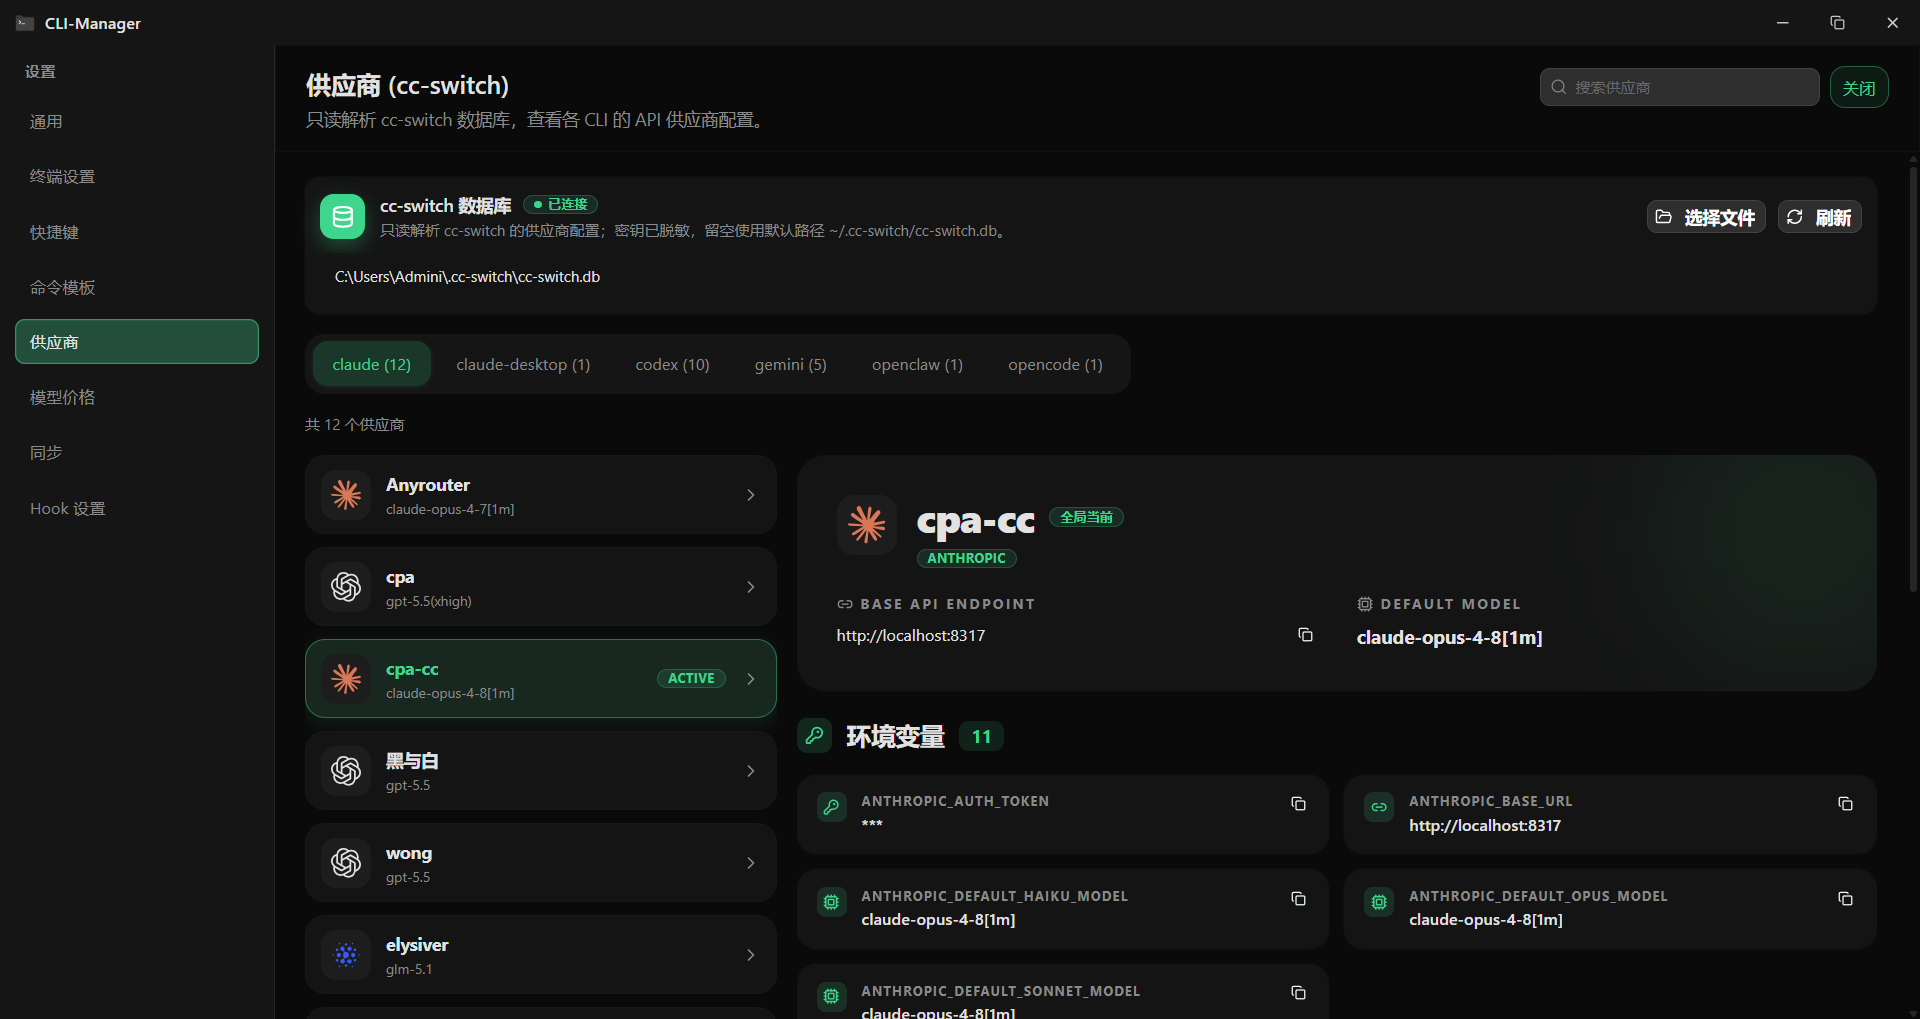Expand the wong provider chevron
The height and width of the screenshot is (1019, 1920).
coord(750,863)
